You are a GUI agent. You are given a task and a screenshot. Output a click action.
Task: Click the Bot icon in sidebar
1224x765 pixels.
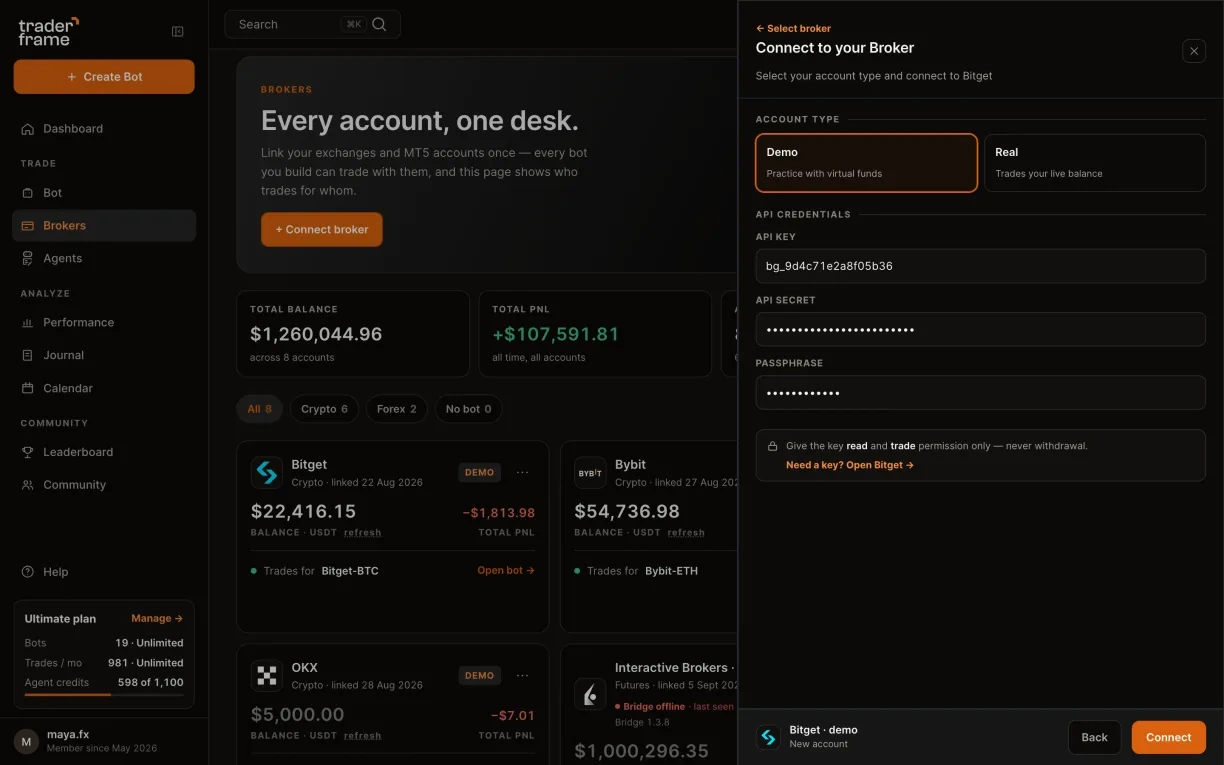coord(28,193)
